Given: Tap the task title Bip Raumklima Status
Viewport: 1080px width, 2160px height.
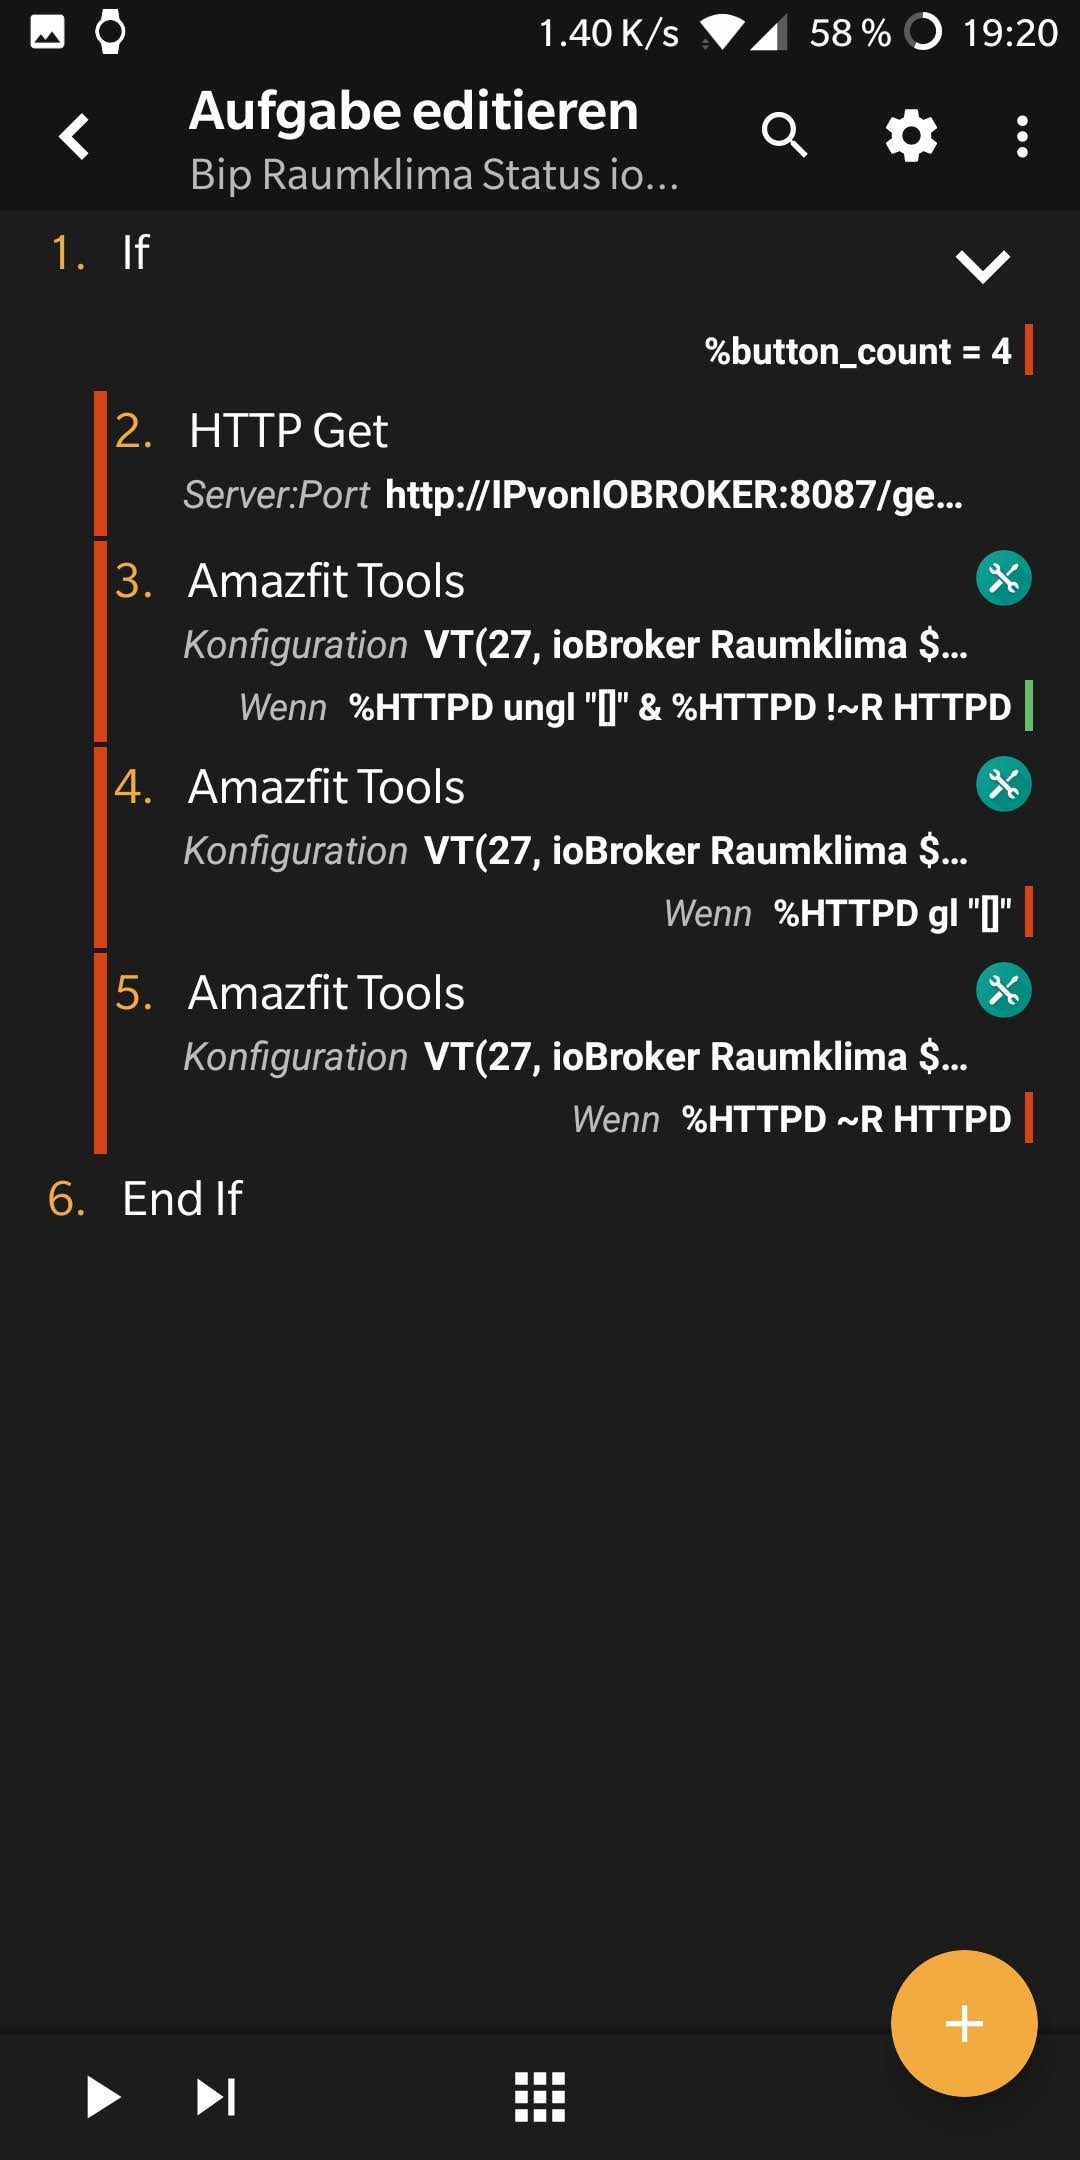Looking at the screenshot, I should (x=434, y=175).
